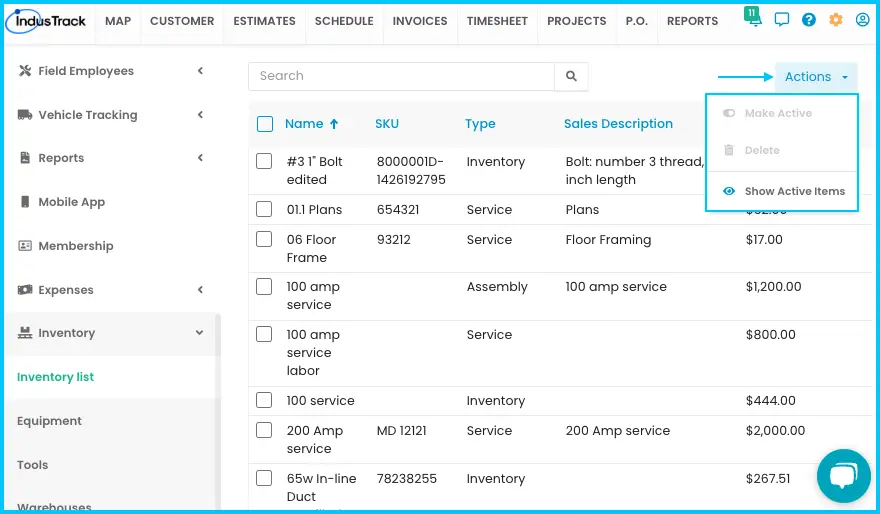
Task: Click the Membership card icon
Action: point(25,246)
